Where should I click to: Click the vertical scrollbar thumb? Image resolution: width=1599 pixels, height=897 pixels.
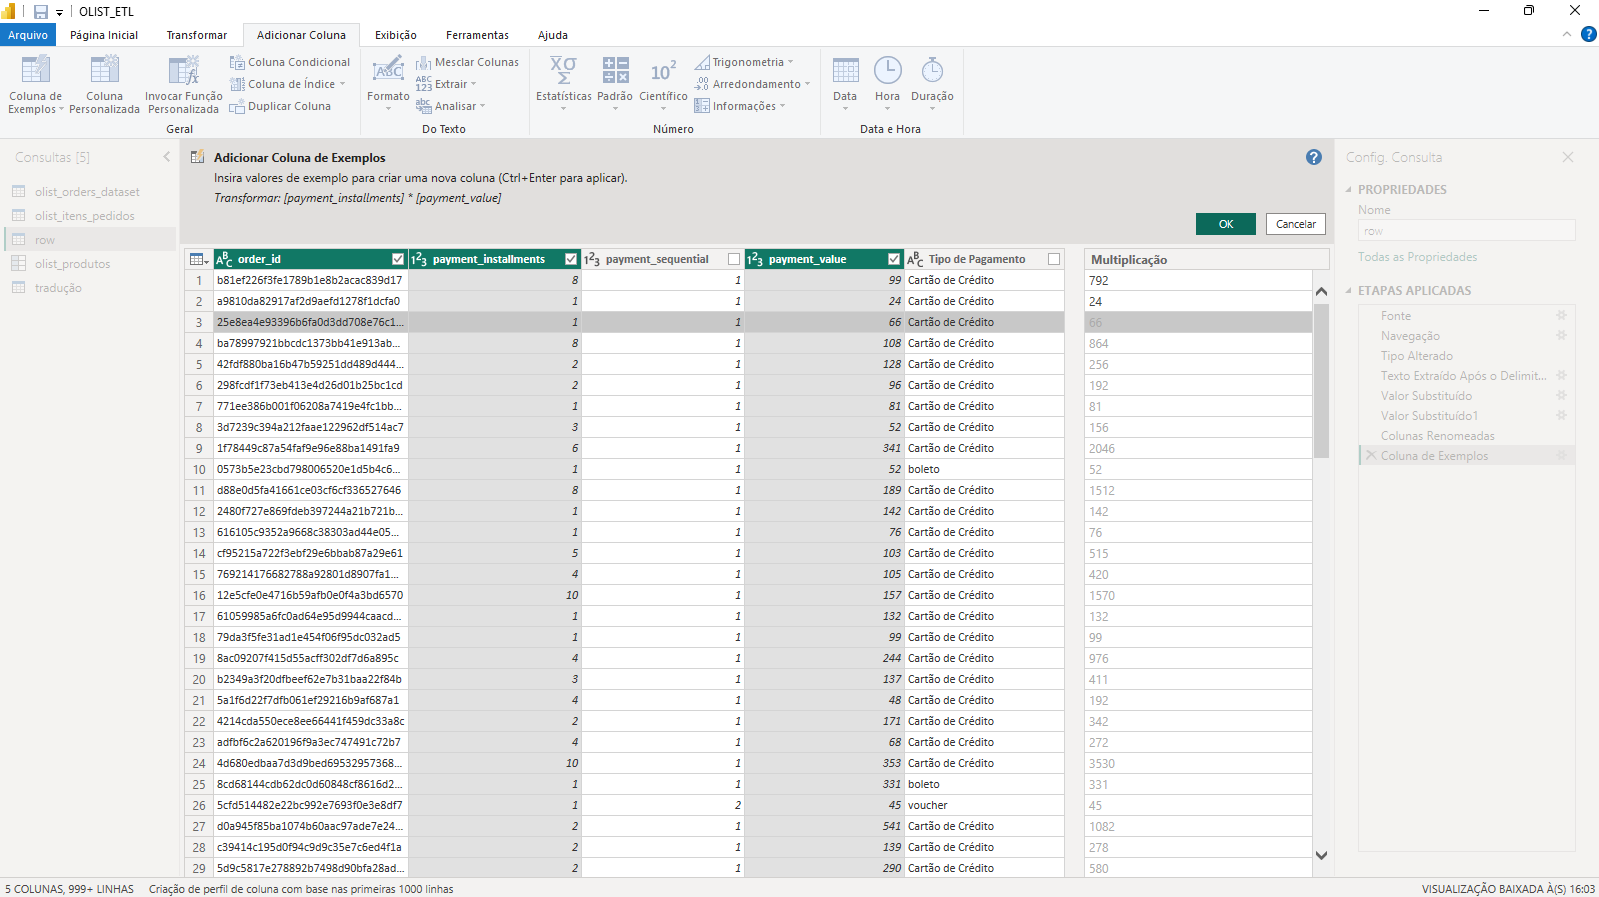tap(1321, 380)
